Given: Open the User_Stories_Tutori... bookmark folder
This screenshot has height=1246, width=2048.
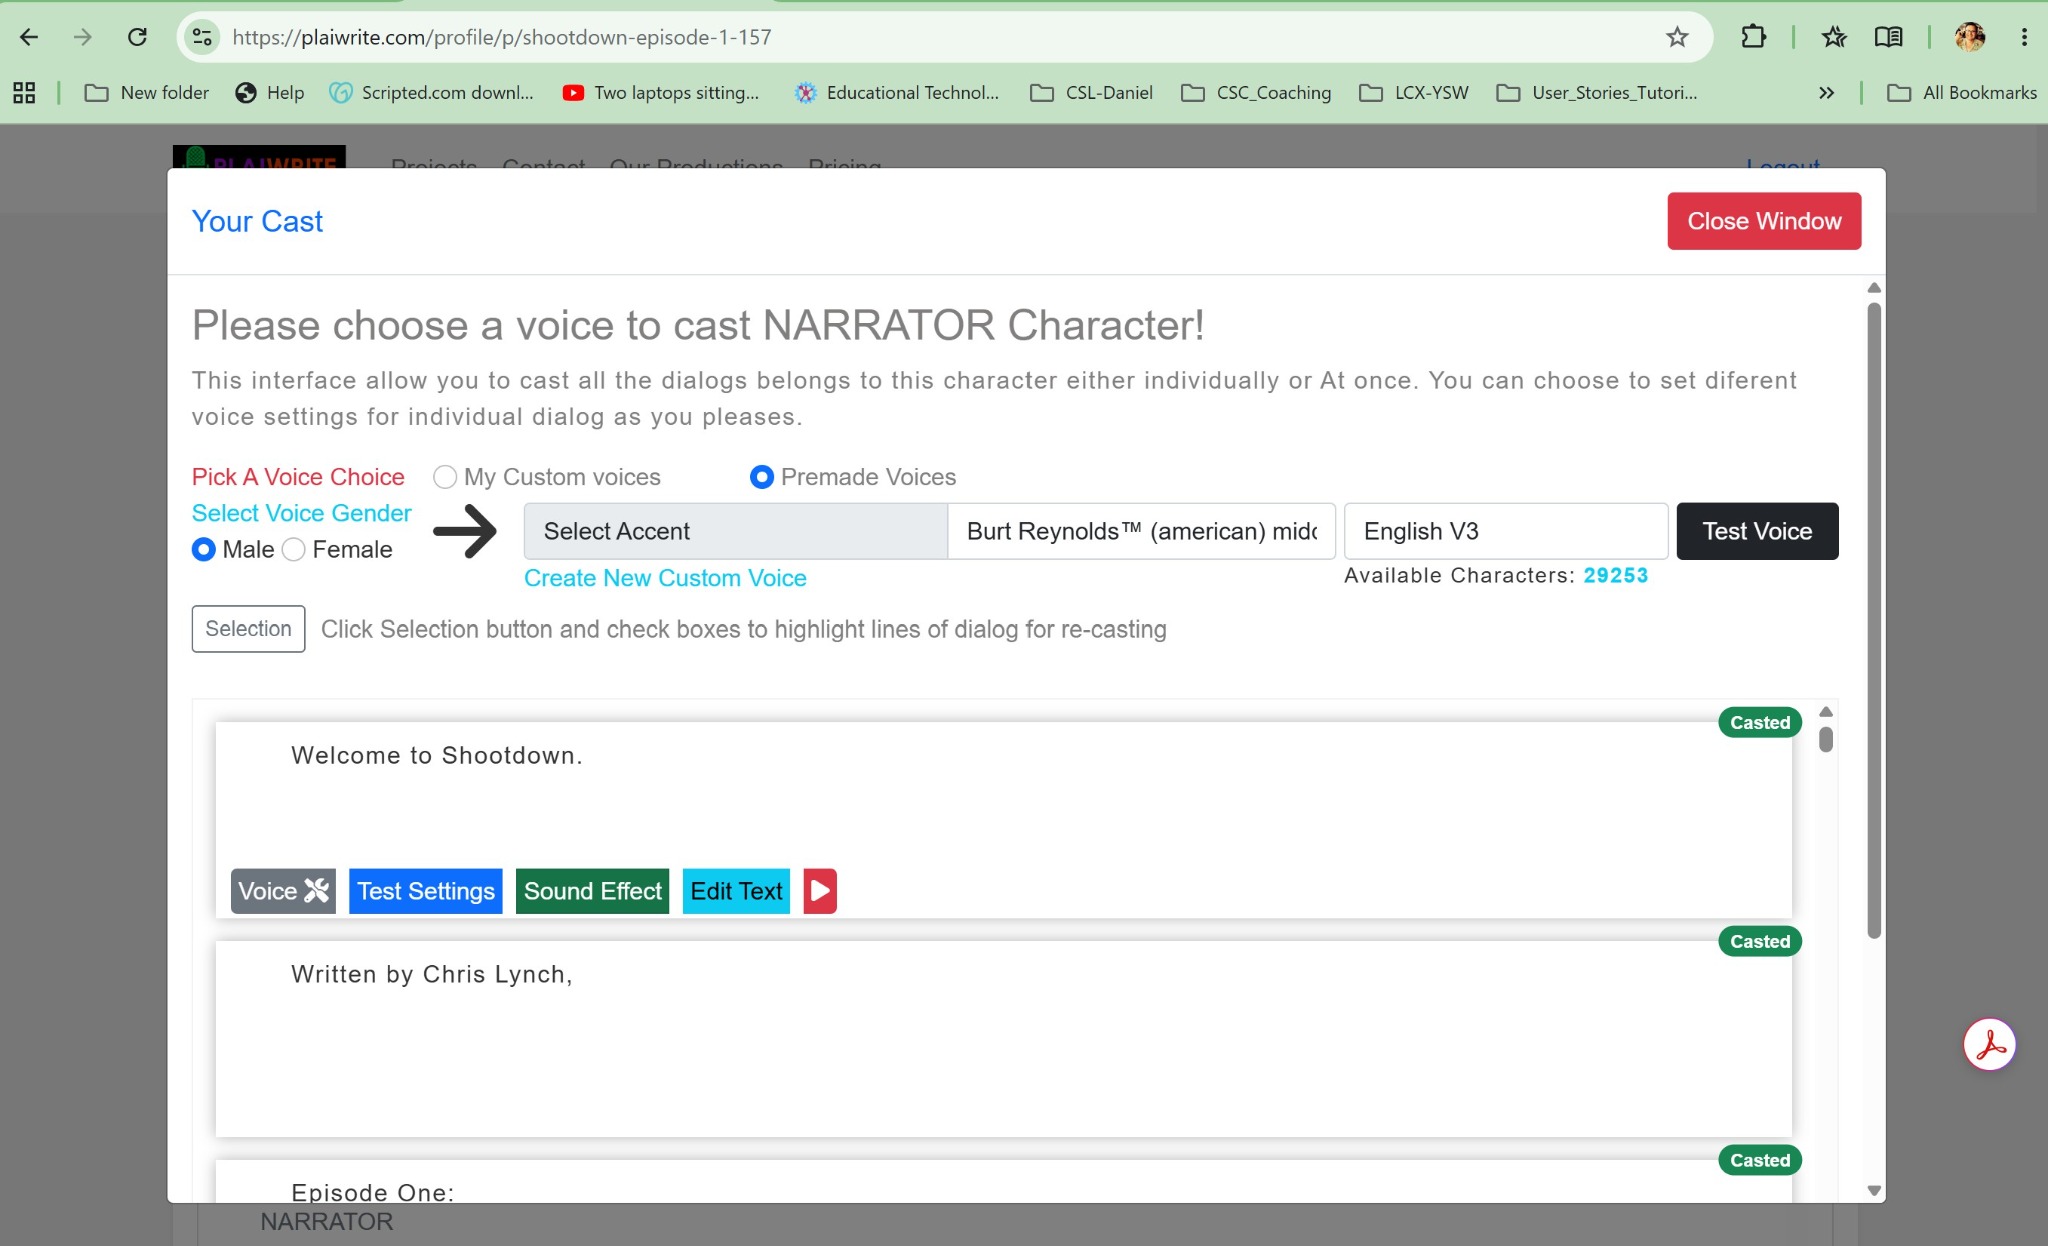Looking at the screenshot, I should click(1597, 93).
